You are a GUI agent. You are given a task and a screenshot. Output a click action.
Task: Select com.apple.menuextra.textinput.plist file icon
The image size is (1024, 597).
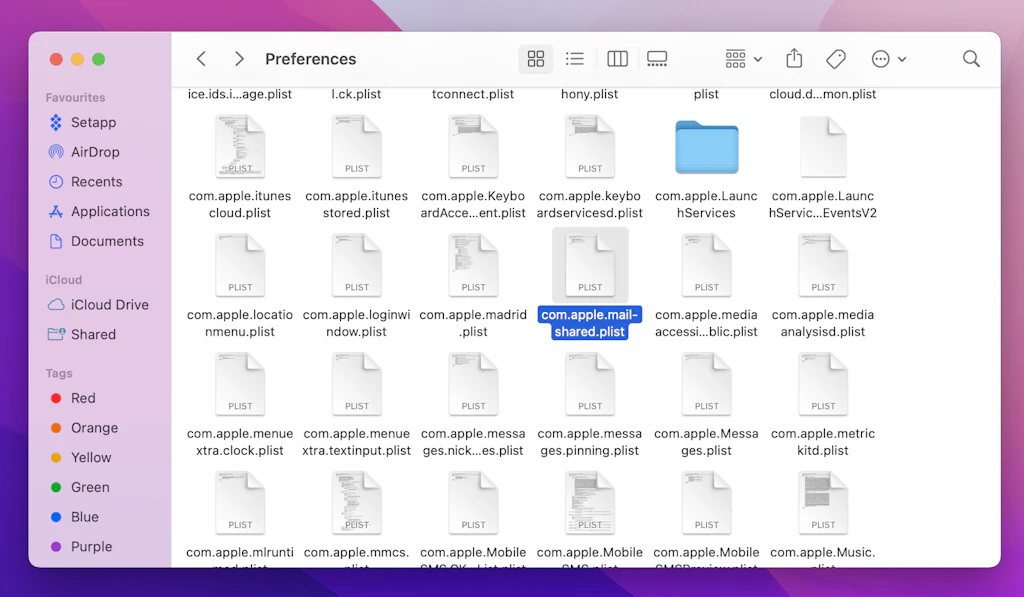(x=357, y=384)
